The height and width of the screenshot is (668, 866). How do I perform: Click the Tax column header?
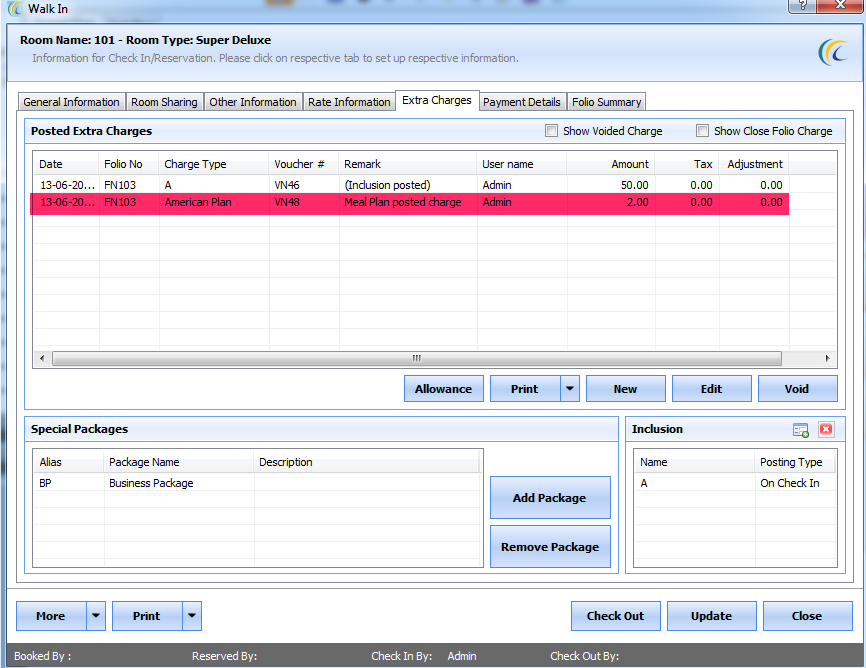click(688, 164)
